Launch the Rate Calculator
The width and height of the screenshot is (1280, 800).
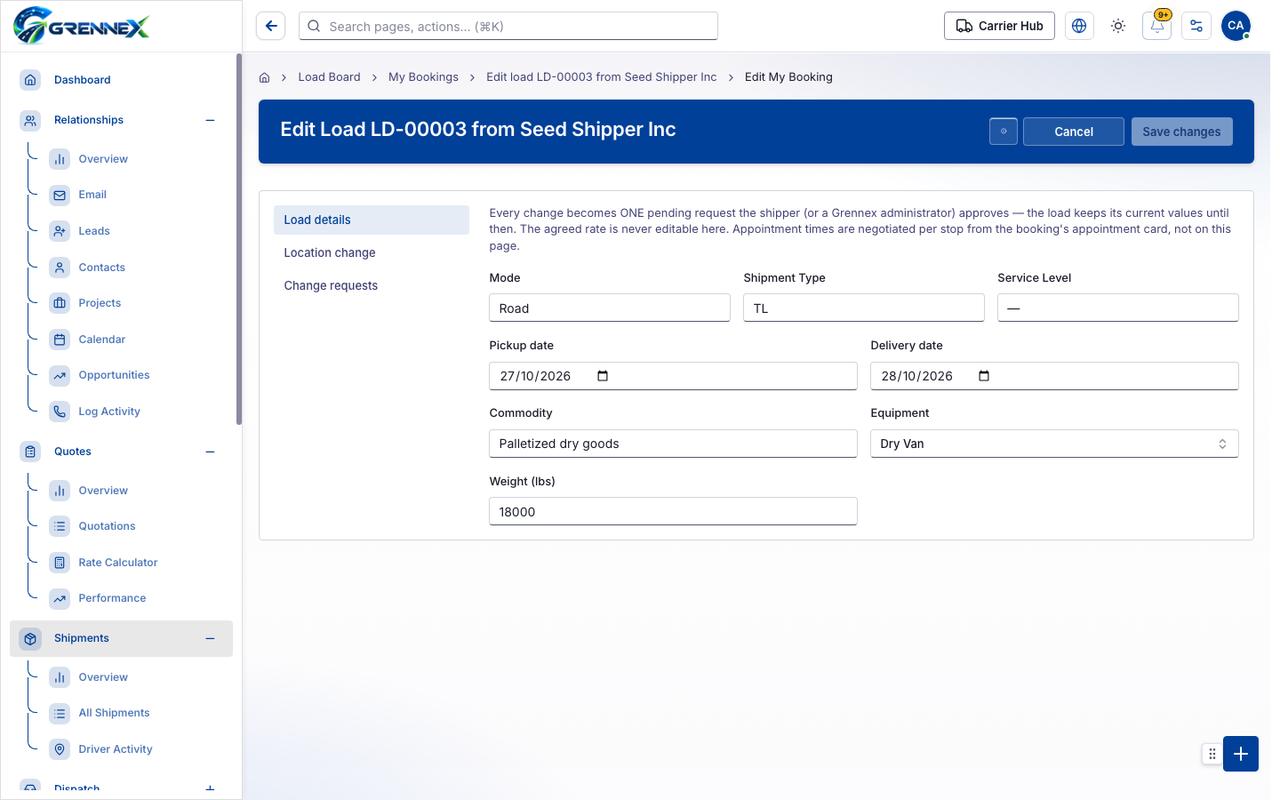tap(118, 562)
